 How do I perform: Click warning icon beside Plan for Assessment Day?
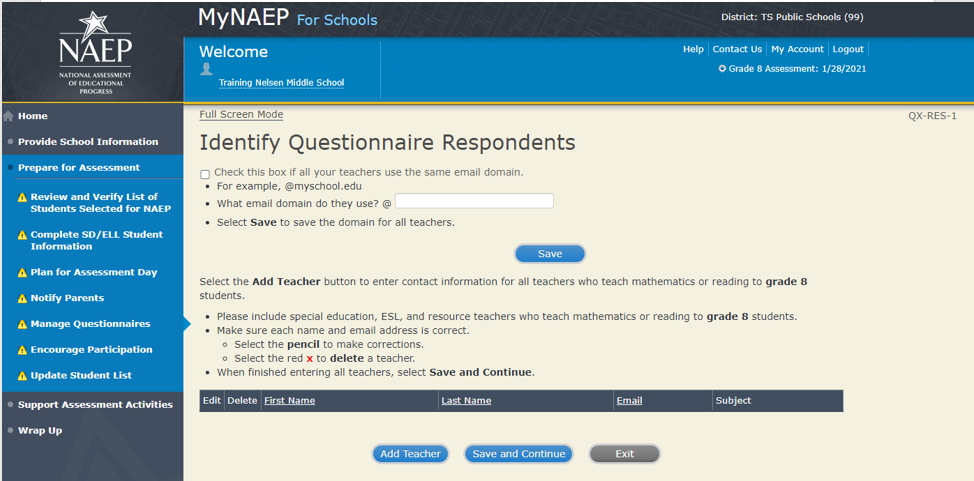point(22,272)
